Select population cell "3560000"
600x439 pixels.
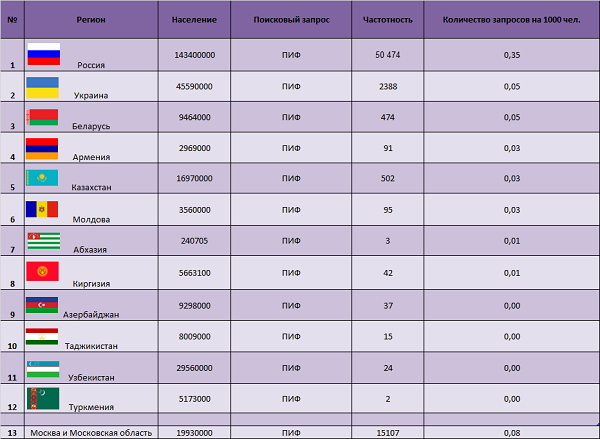click(x=194, y=210)
